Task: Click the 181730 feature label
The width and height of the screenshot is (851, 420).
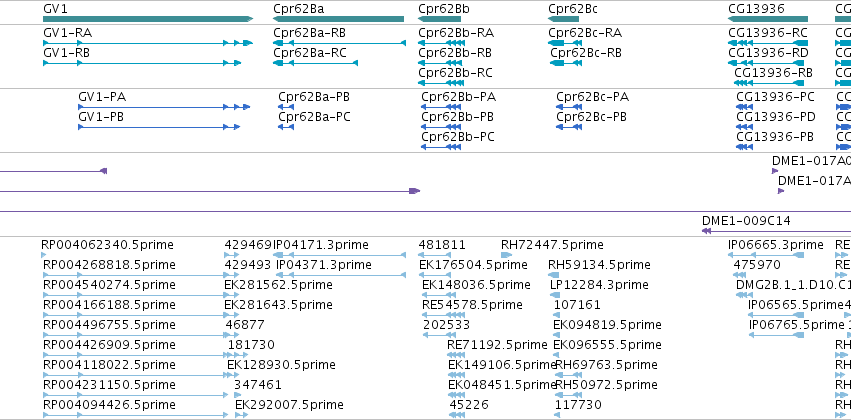Action: [251, 345]
